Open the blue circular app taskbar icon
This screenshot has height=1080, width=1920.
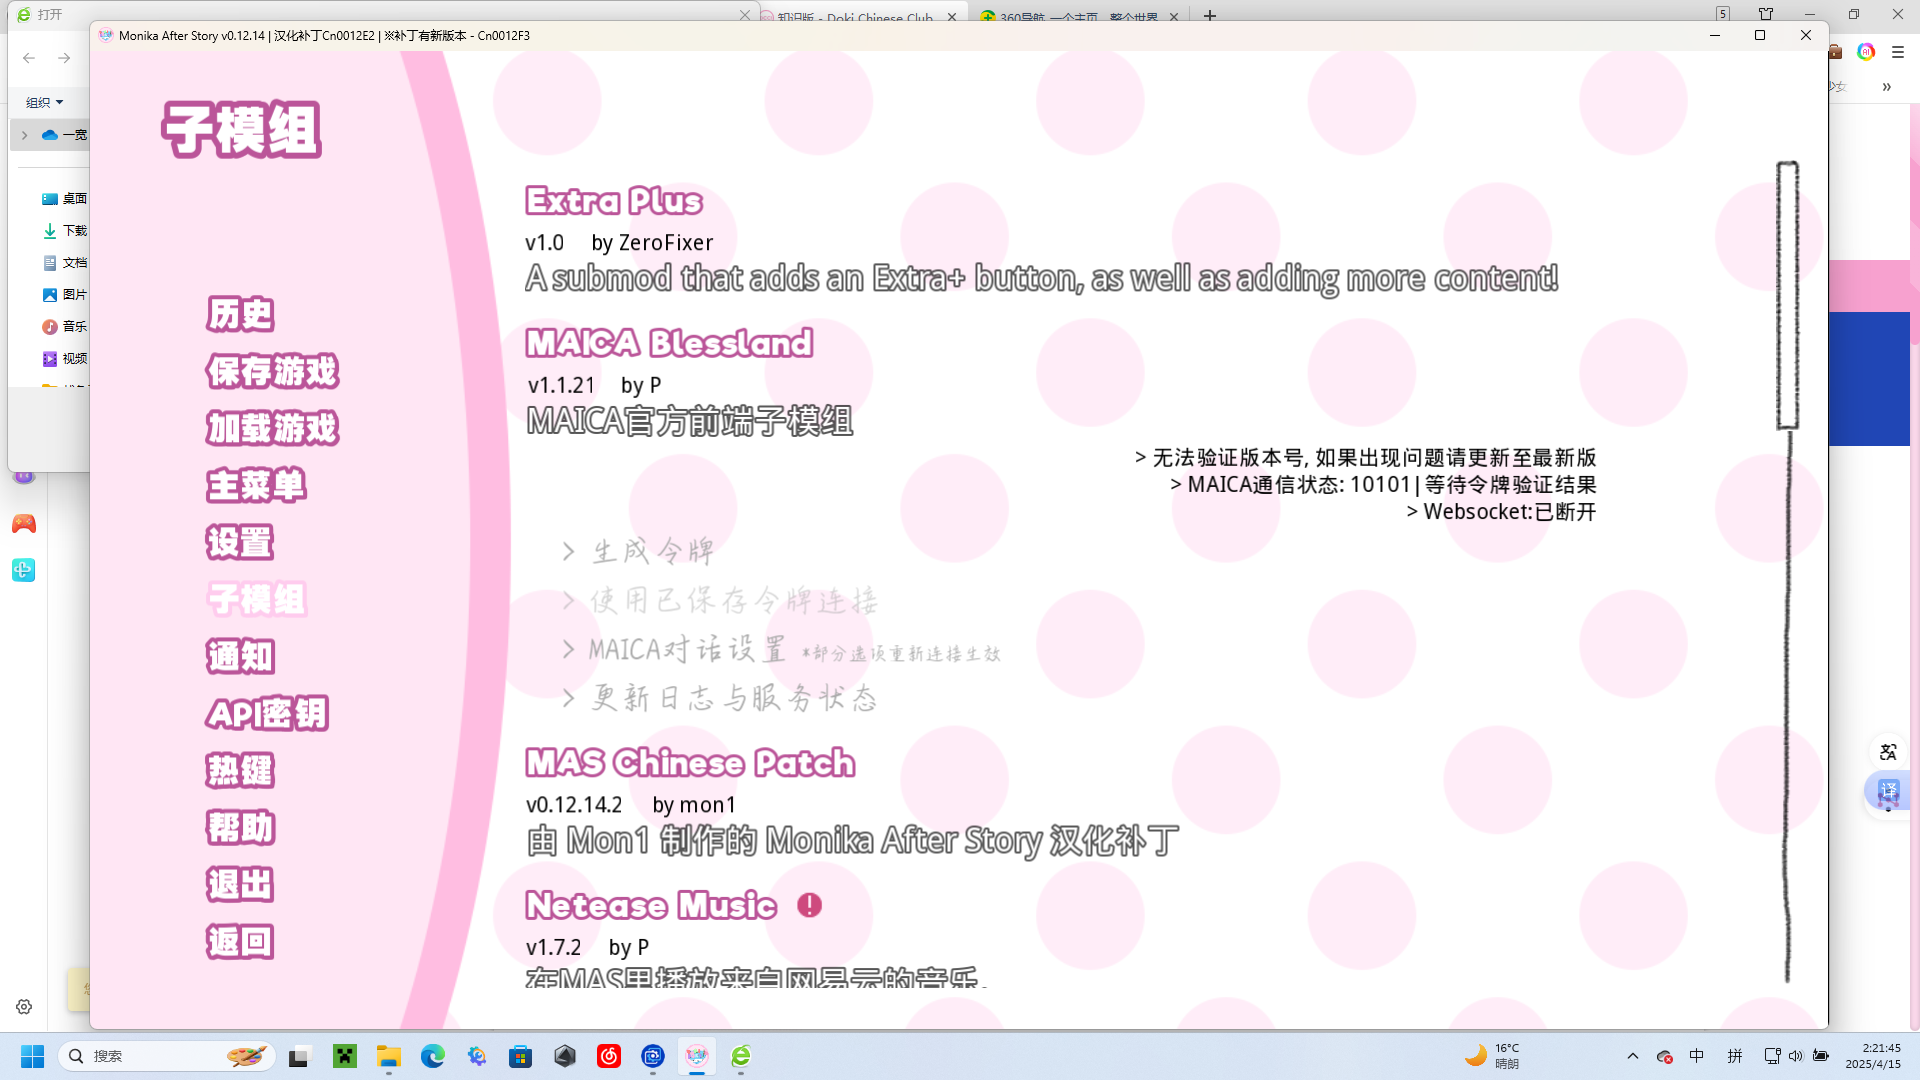[x=653, y=1056]
